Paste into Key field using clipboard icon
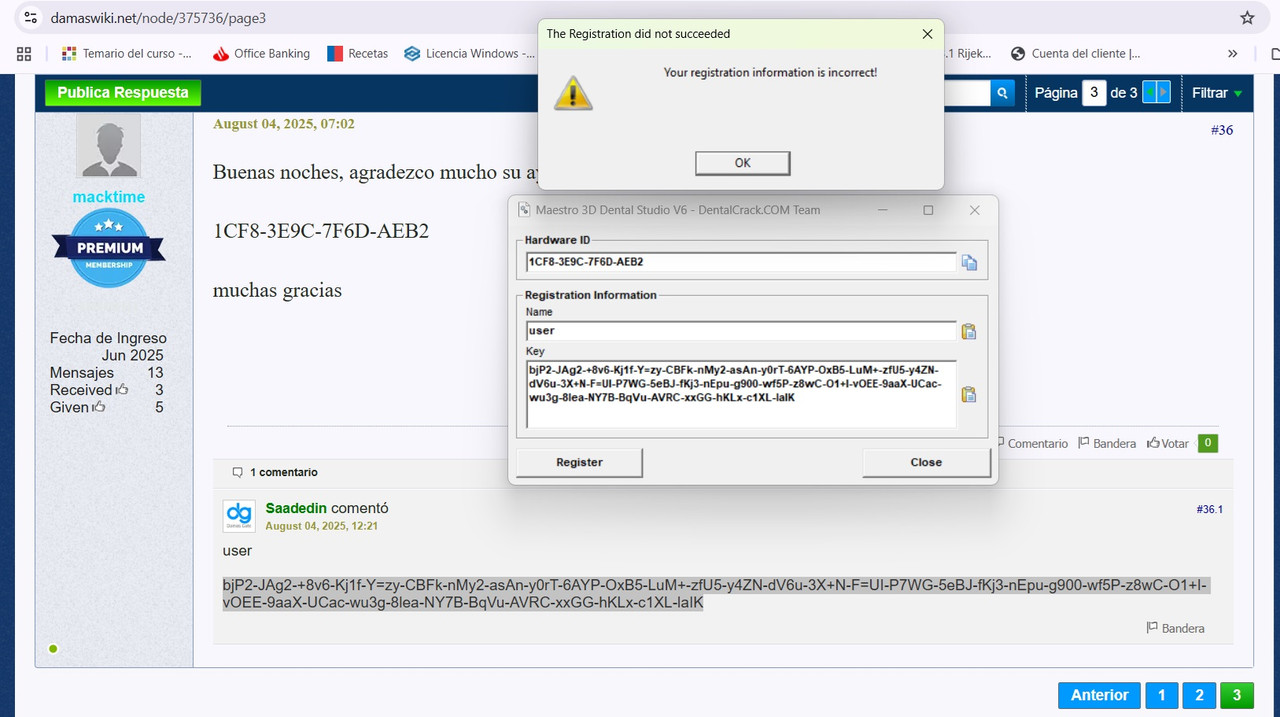The image size is (1280, 717). coord(968,394)
